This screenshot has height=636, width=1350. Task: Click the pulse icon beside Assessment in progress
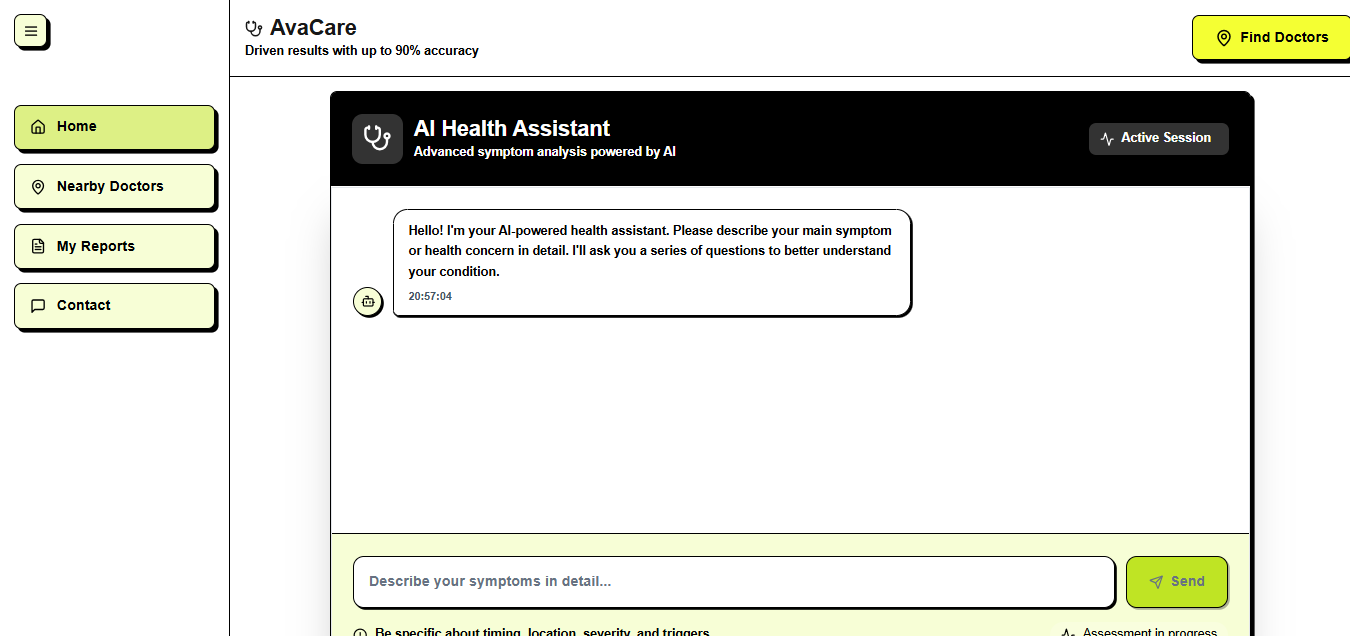(1068, 633)
